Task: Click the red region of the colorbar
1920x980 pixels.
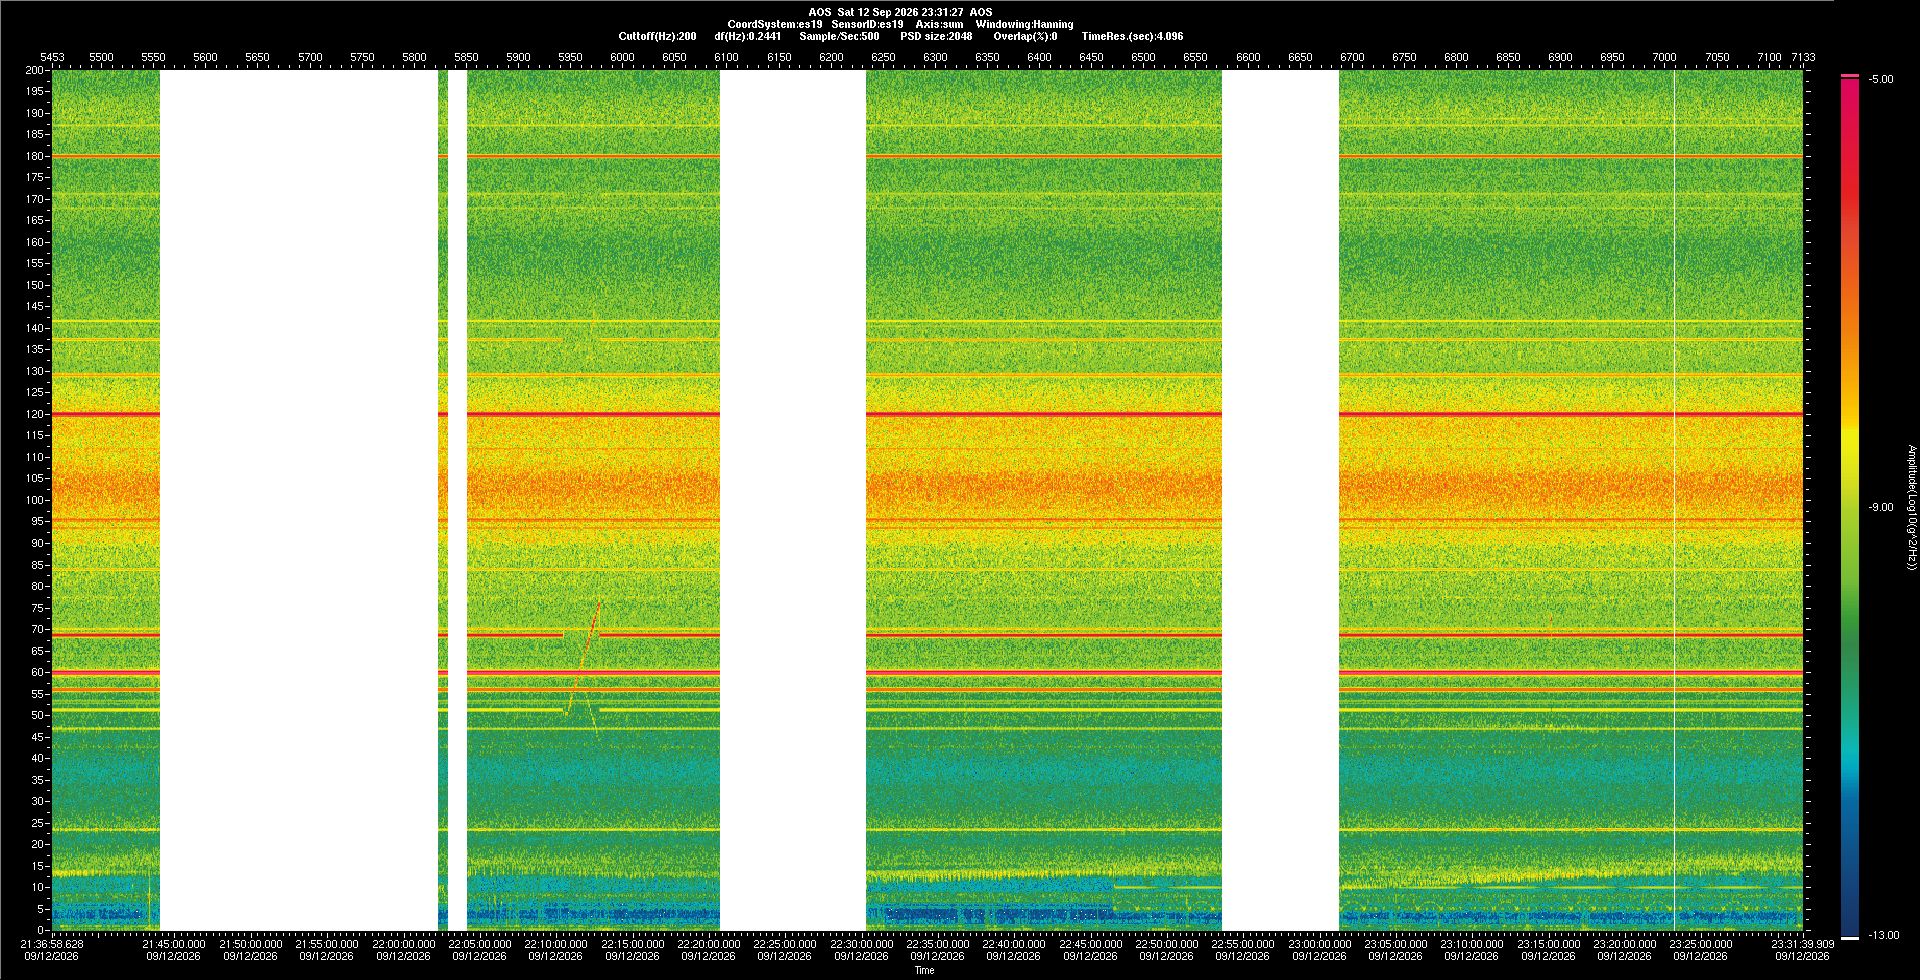Action: pyautogui.click(x=1850, y=150)
